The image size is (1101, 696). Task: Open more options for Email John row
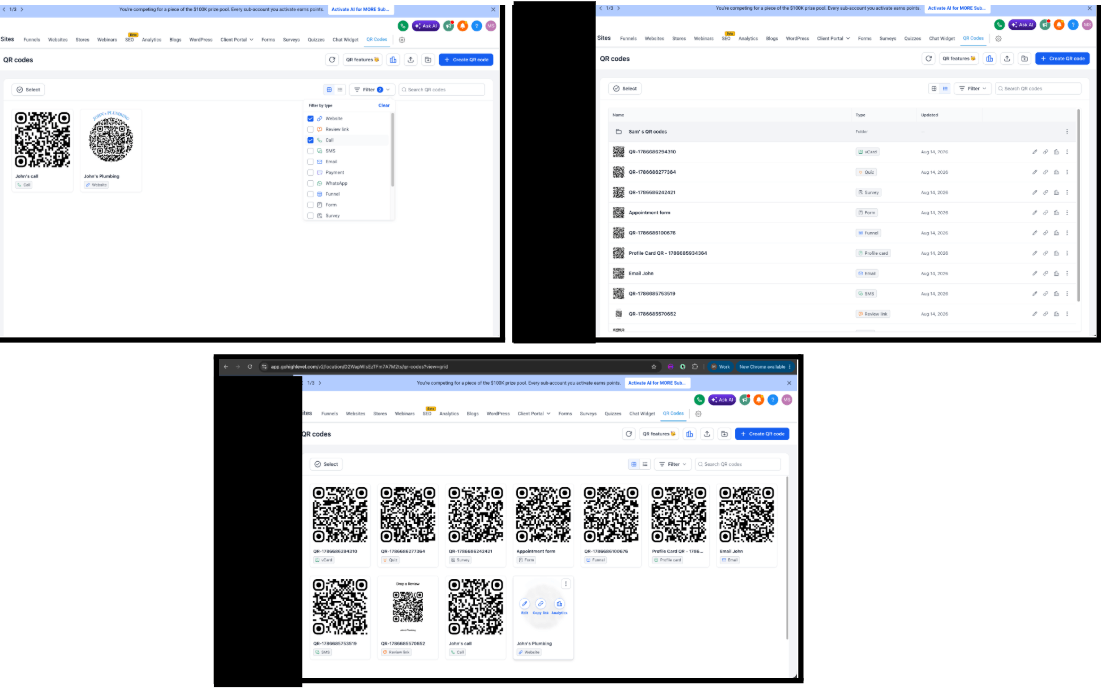click(x=1067, y=273)
